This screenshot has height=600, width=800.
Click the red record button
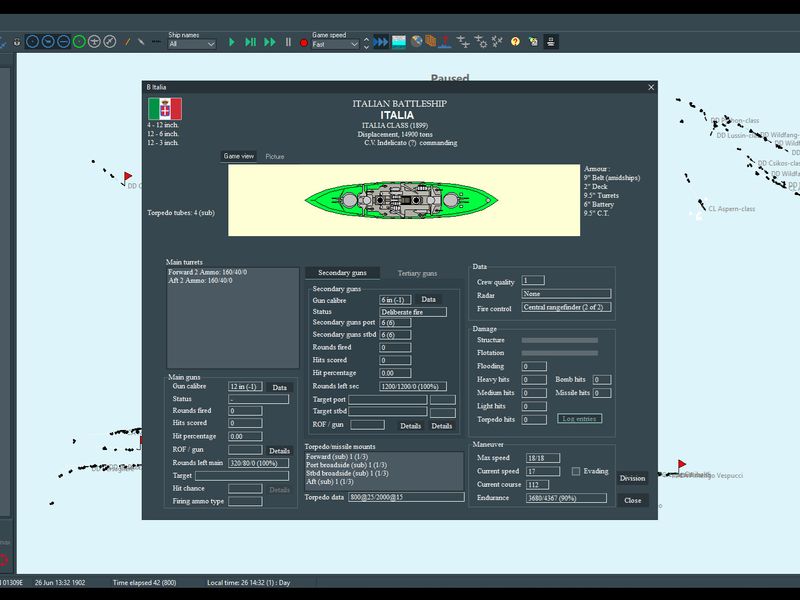(304, 43)
